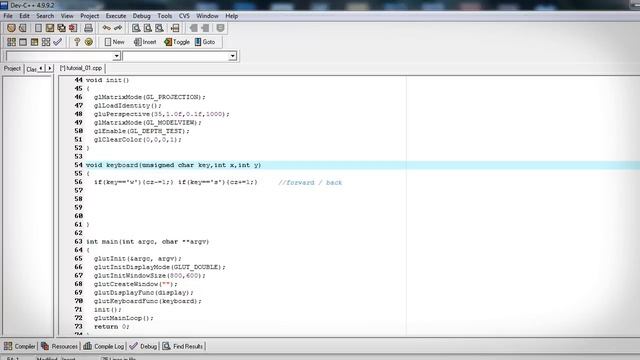Click the Rebuild All icon
Screen dimensions: 640x360
coord(46,42)
